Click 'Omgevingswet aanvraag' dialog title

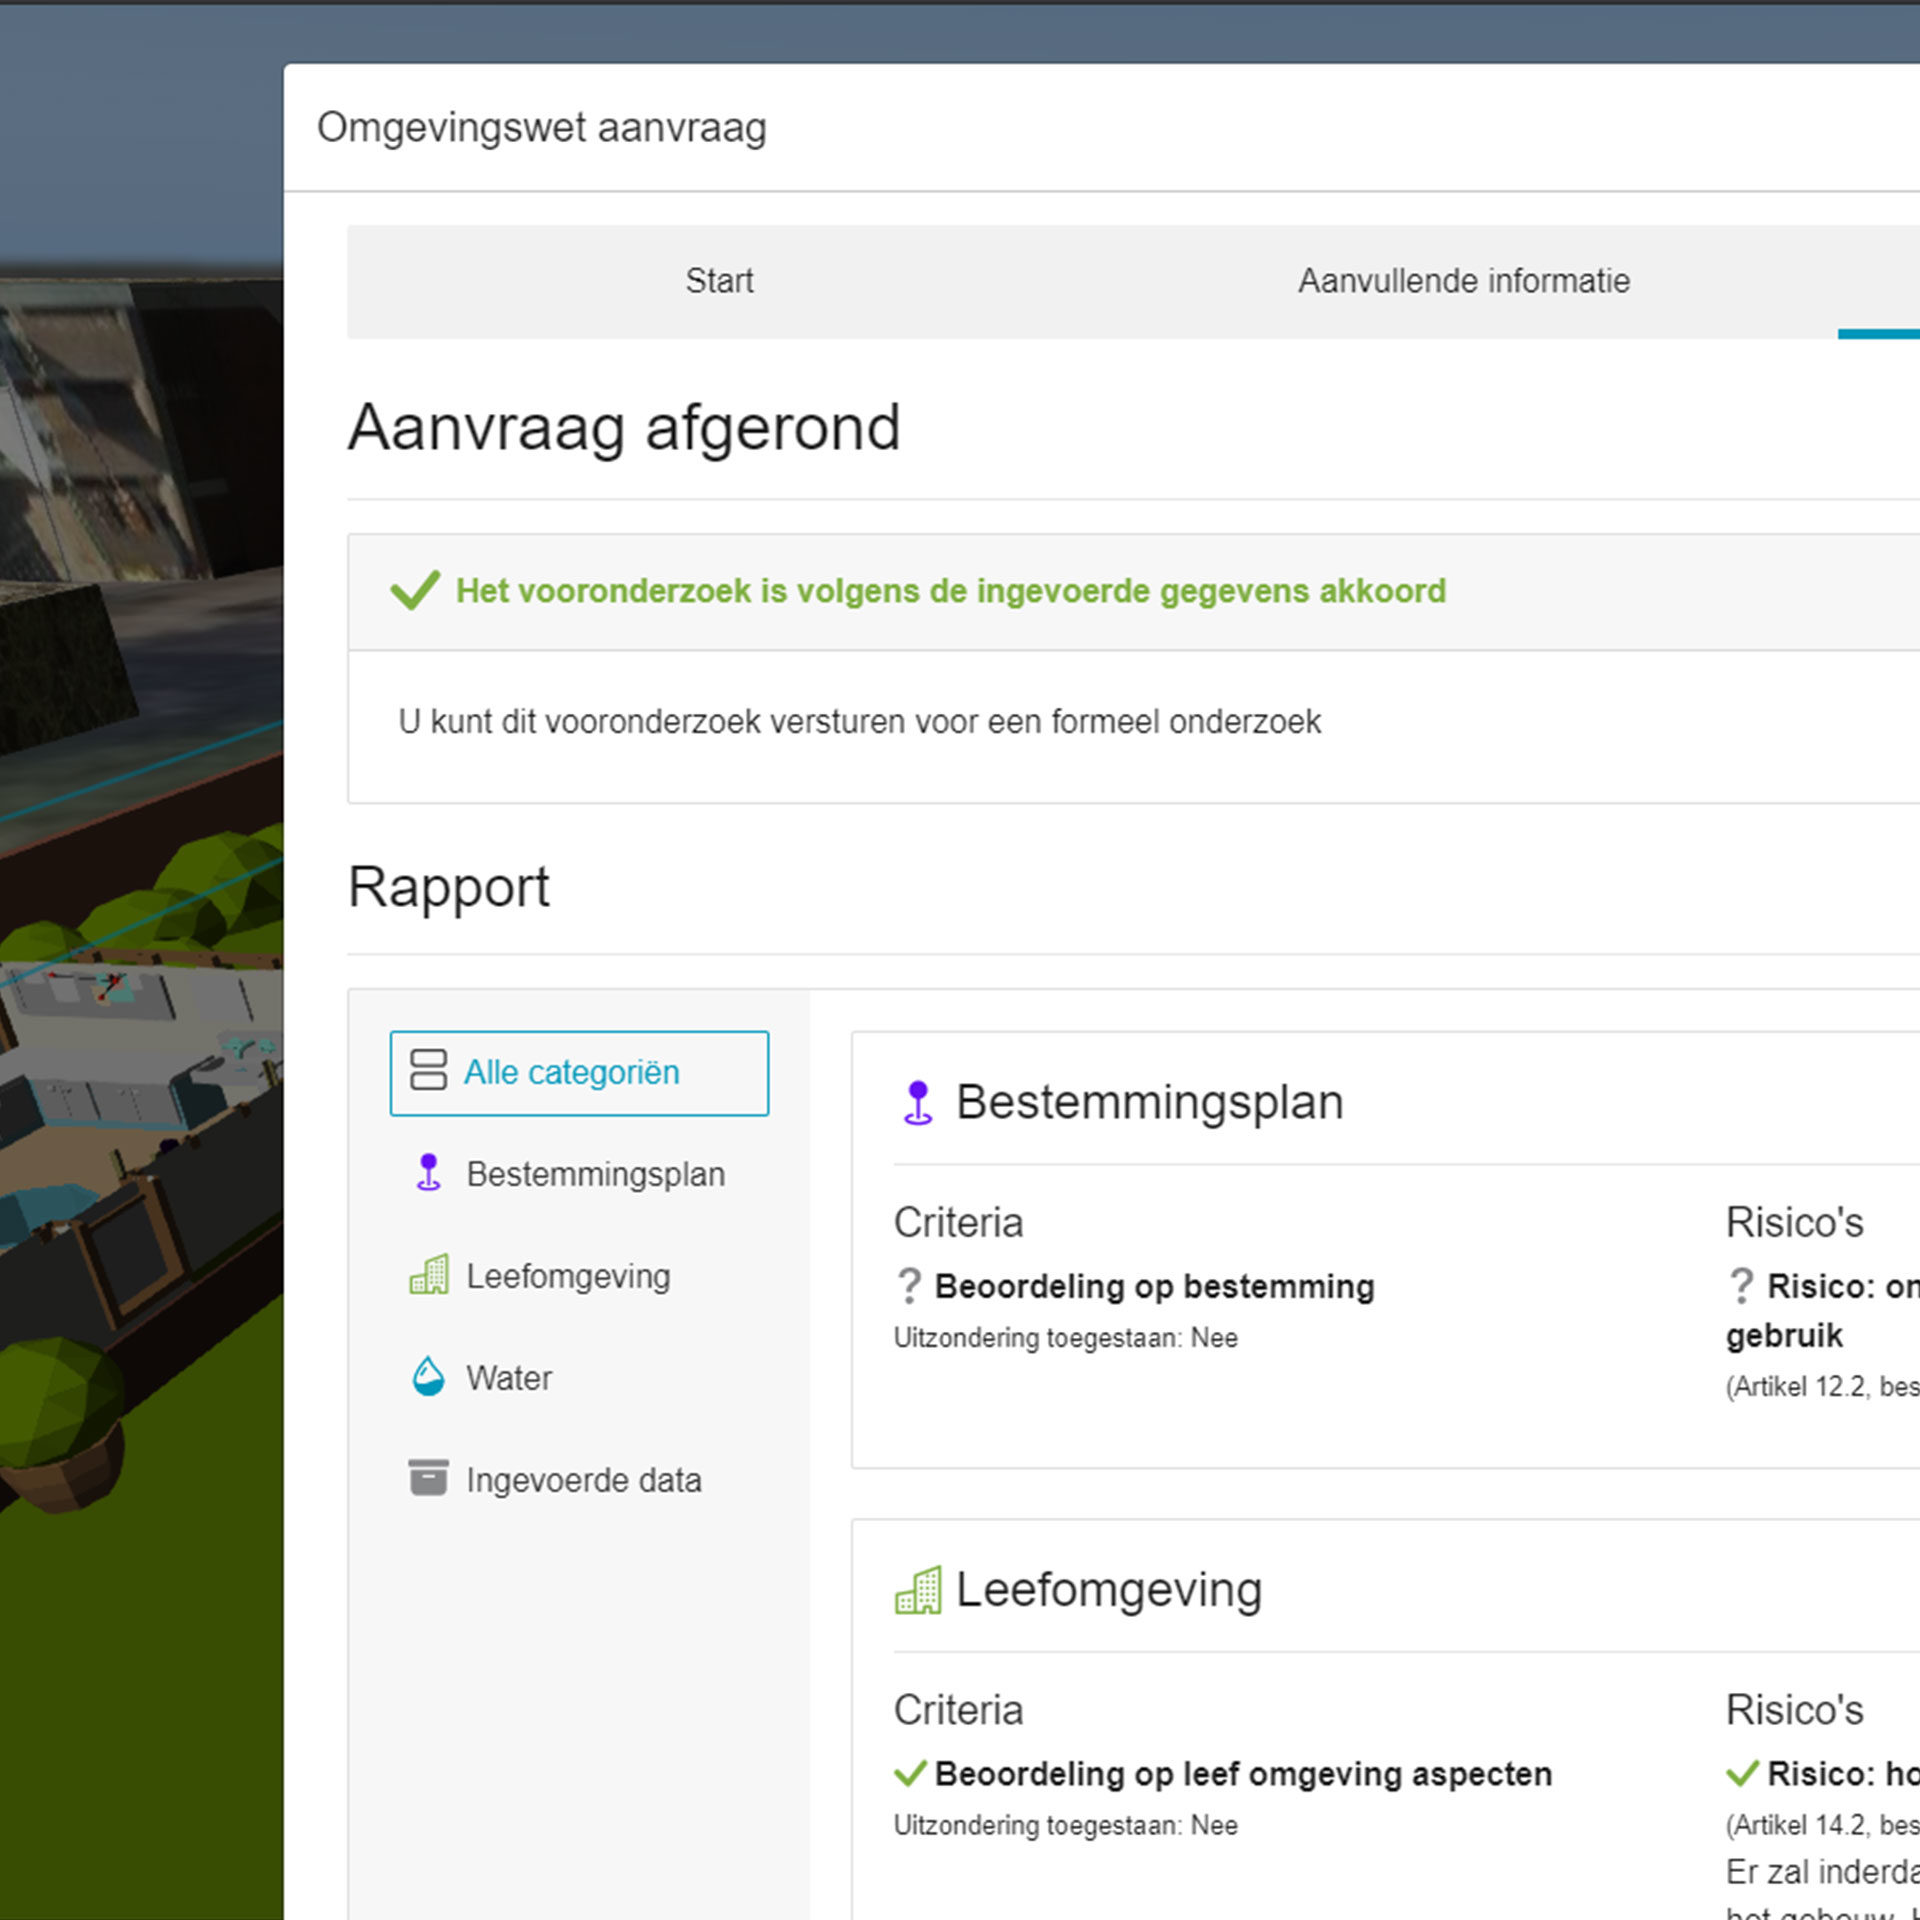point(542,128)
